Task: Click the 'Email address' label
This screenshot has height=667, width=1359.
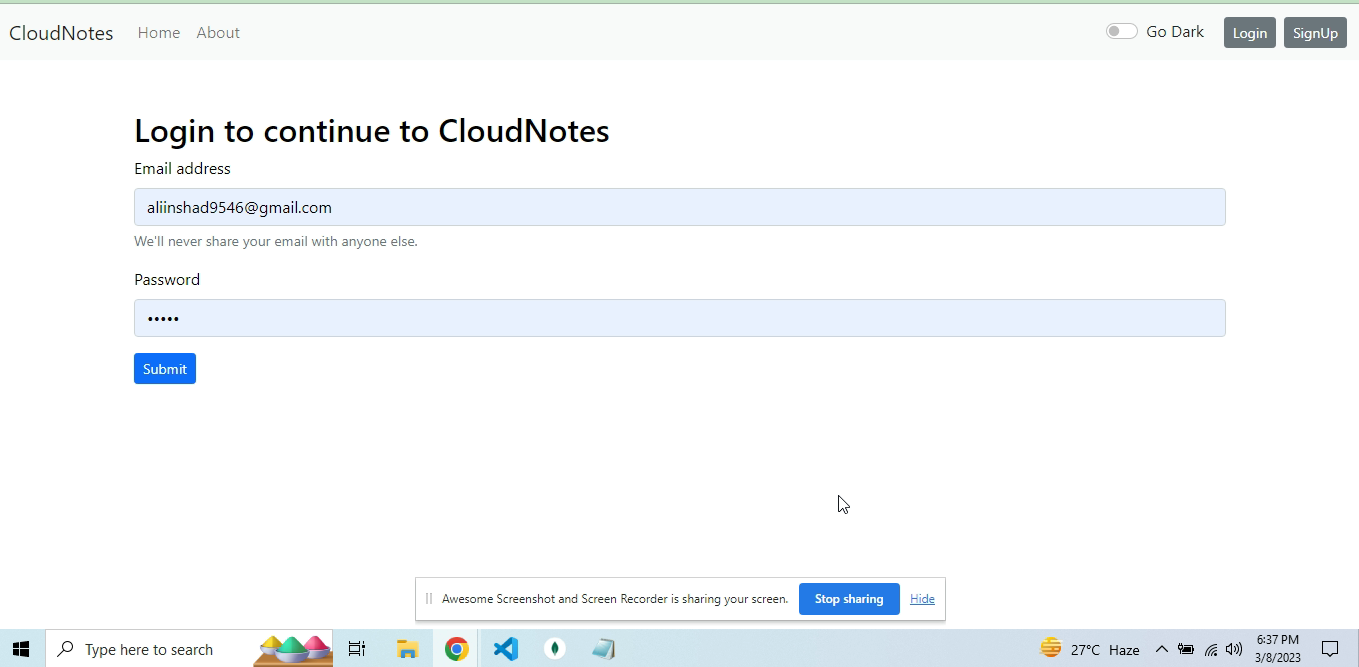Action: 182,169
